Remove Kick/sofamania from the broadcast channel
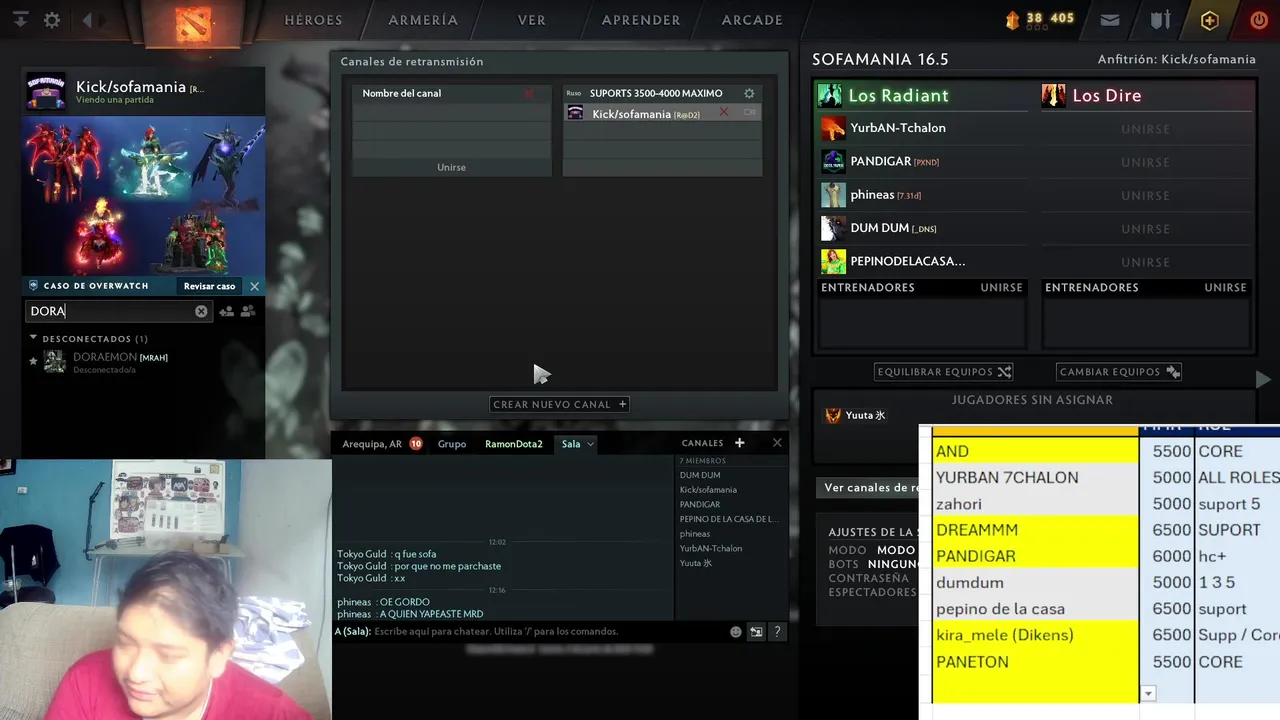This screenshot has width=1280, height=720. point(724,112)
